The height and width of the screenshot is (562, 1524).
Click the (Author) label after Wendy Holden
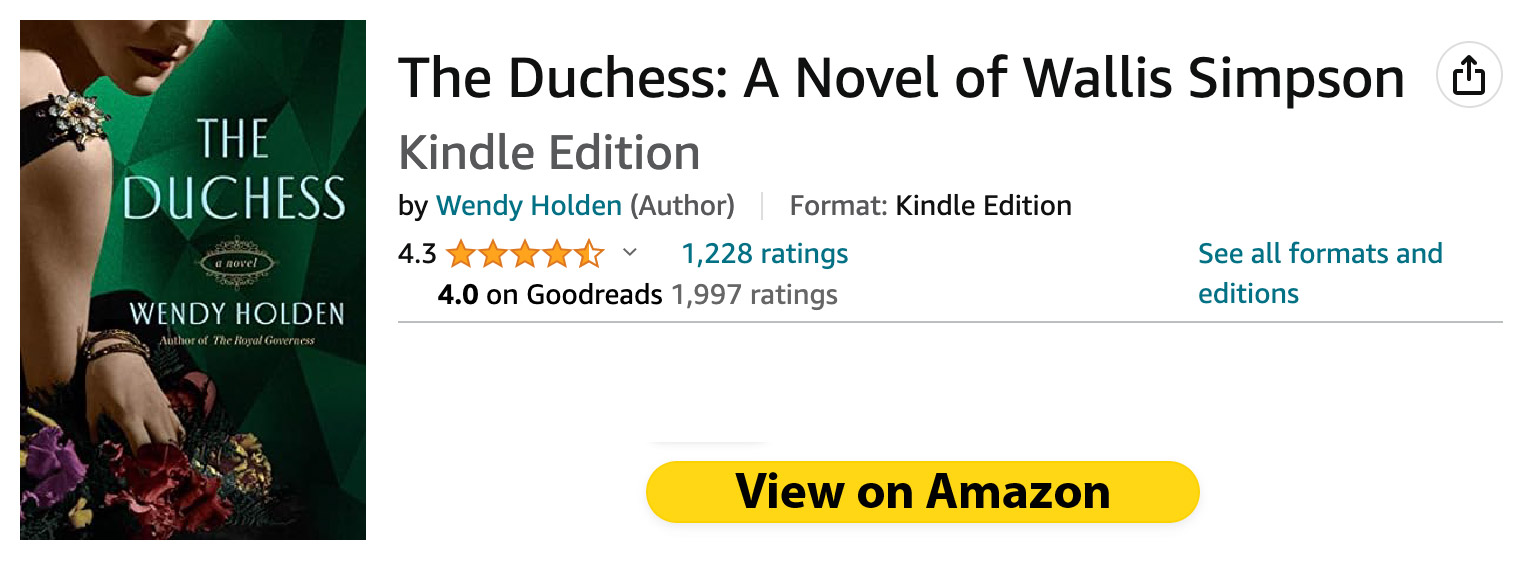(682, 206)
